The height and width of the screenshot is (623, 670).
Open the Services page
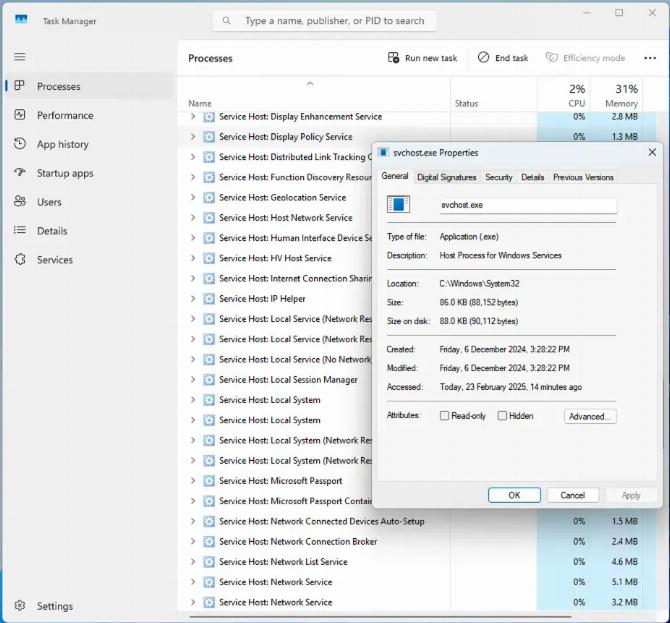pos(90,260)
